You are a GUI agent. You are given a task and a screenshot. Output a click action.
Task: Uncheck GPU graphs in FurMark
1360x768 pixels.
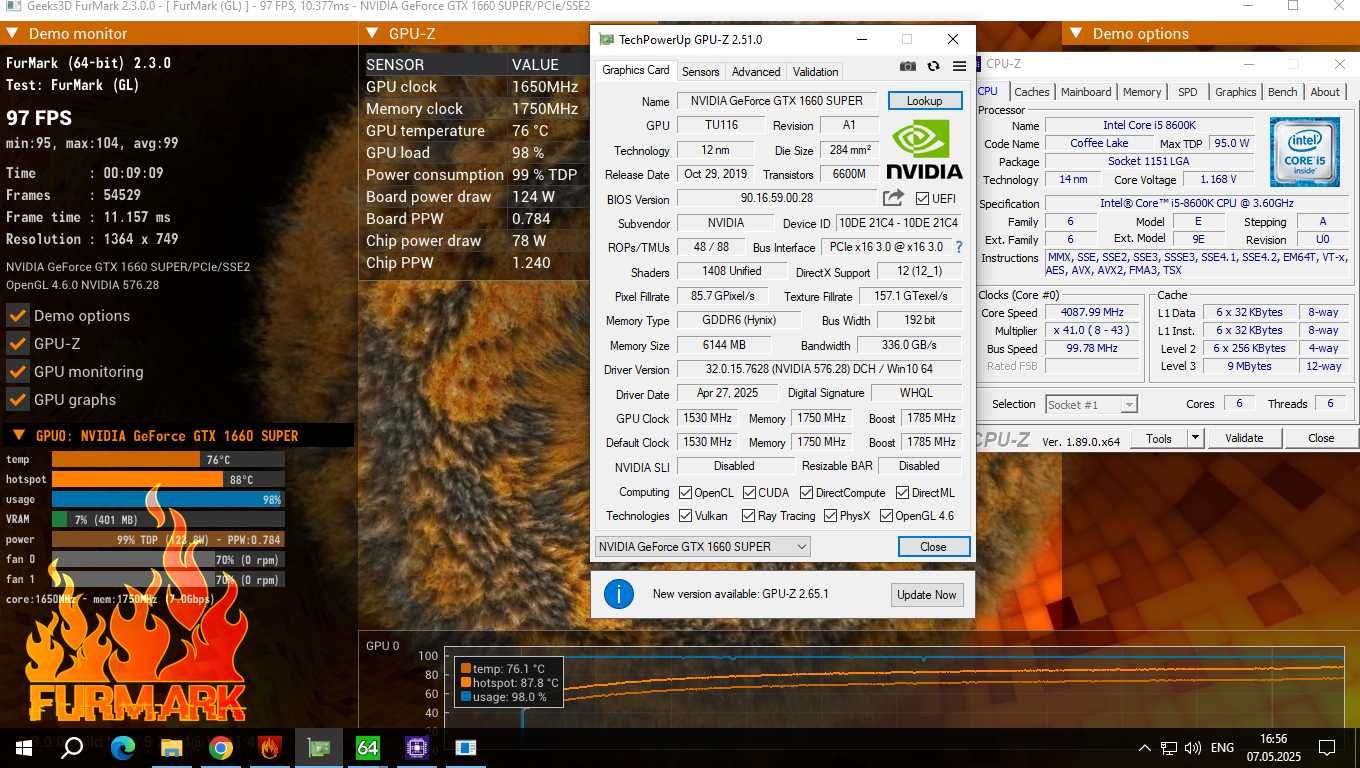coord(17,400)
